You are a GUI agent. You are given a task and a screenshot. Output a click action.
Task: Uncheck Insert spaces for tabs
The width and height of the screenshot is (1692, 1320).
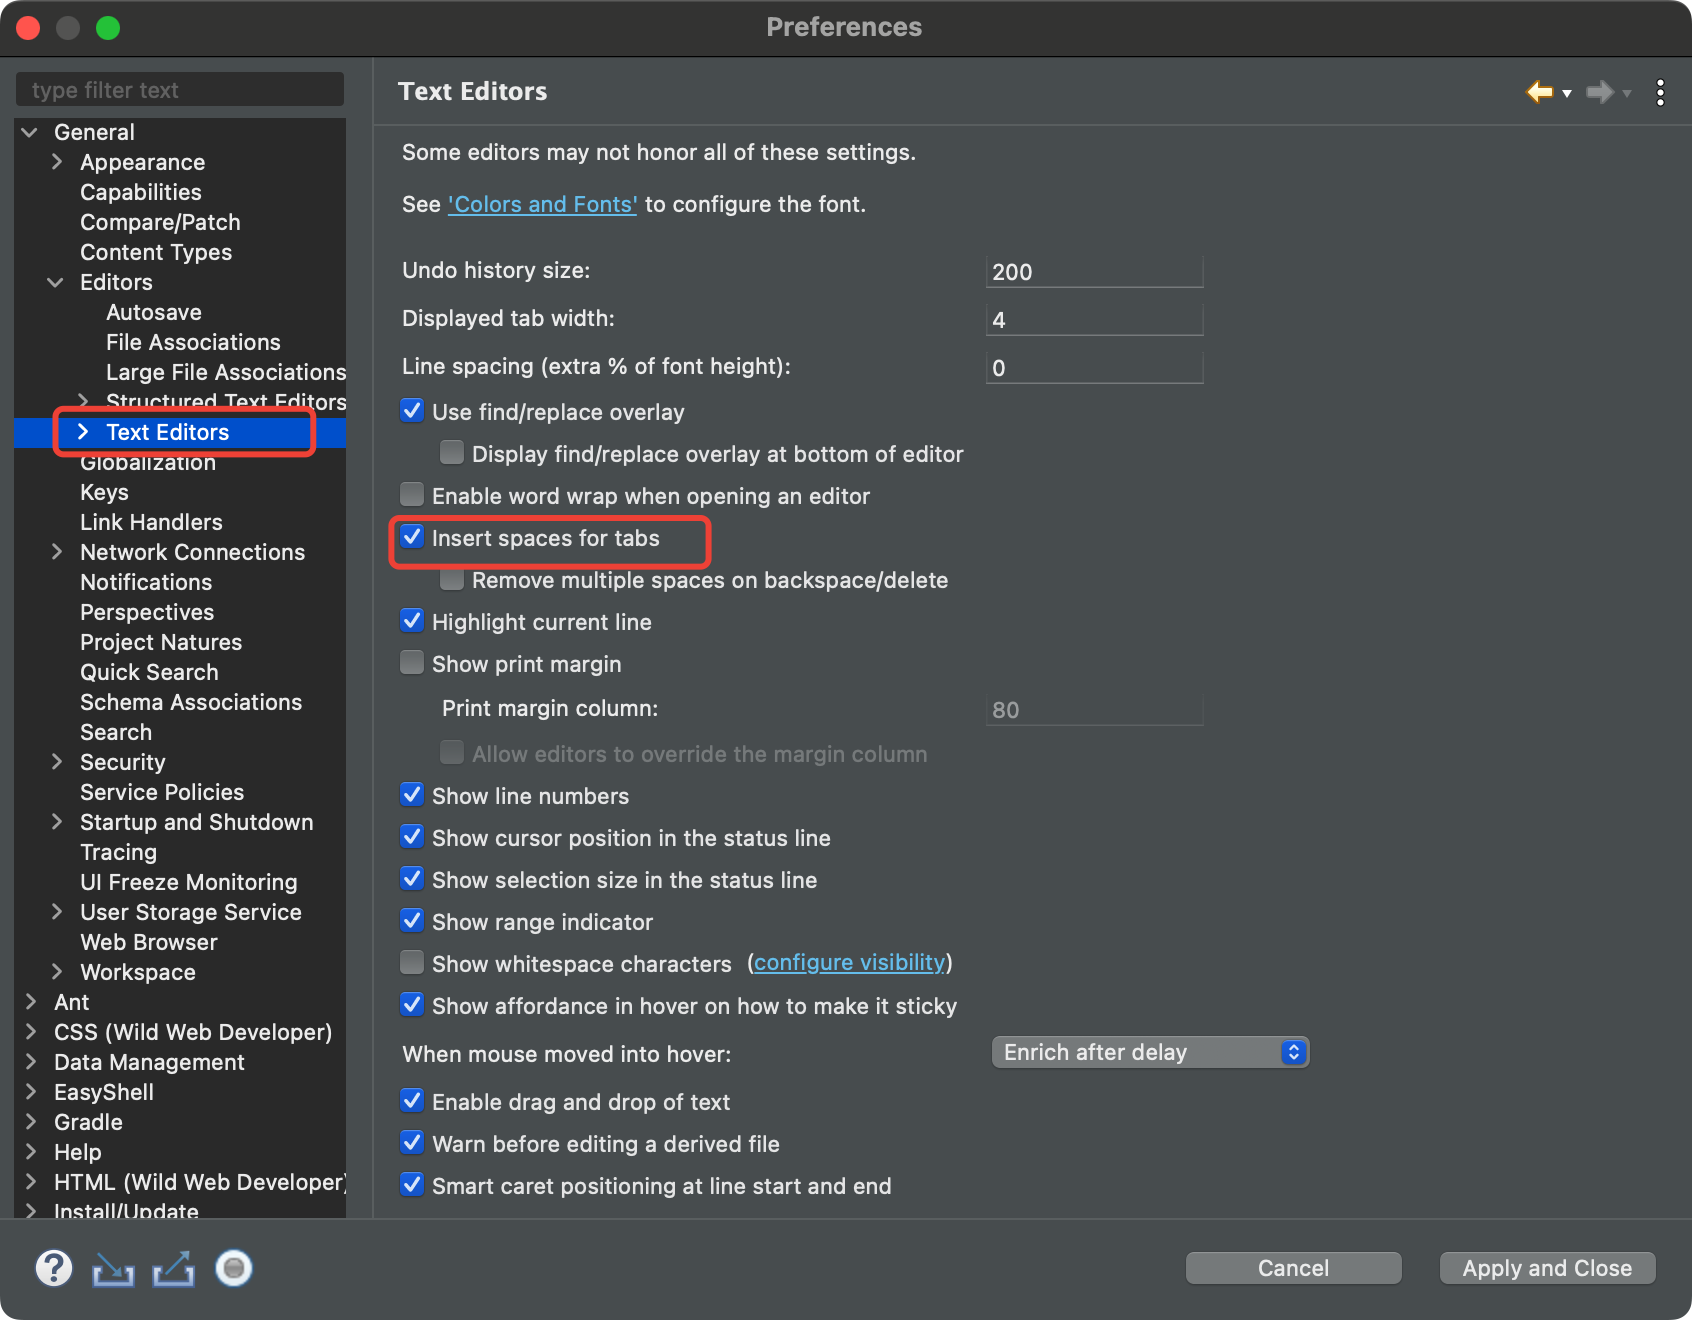point(412,537)
